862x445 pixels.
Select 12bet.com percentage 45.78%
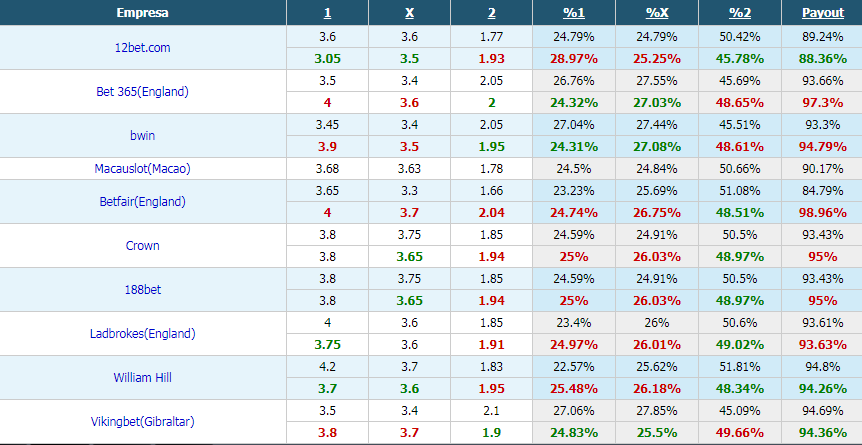pos(739,59)
